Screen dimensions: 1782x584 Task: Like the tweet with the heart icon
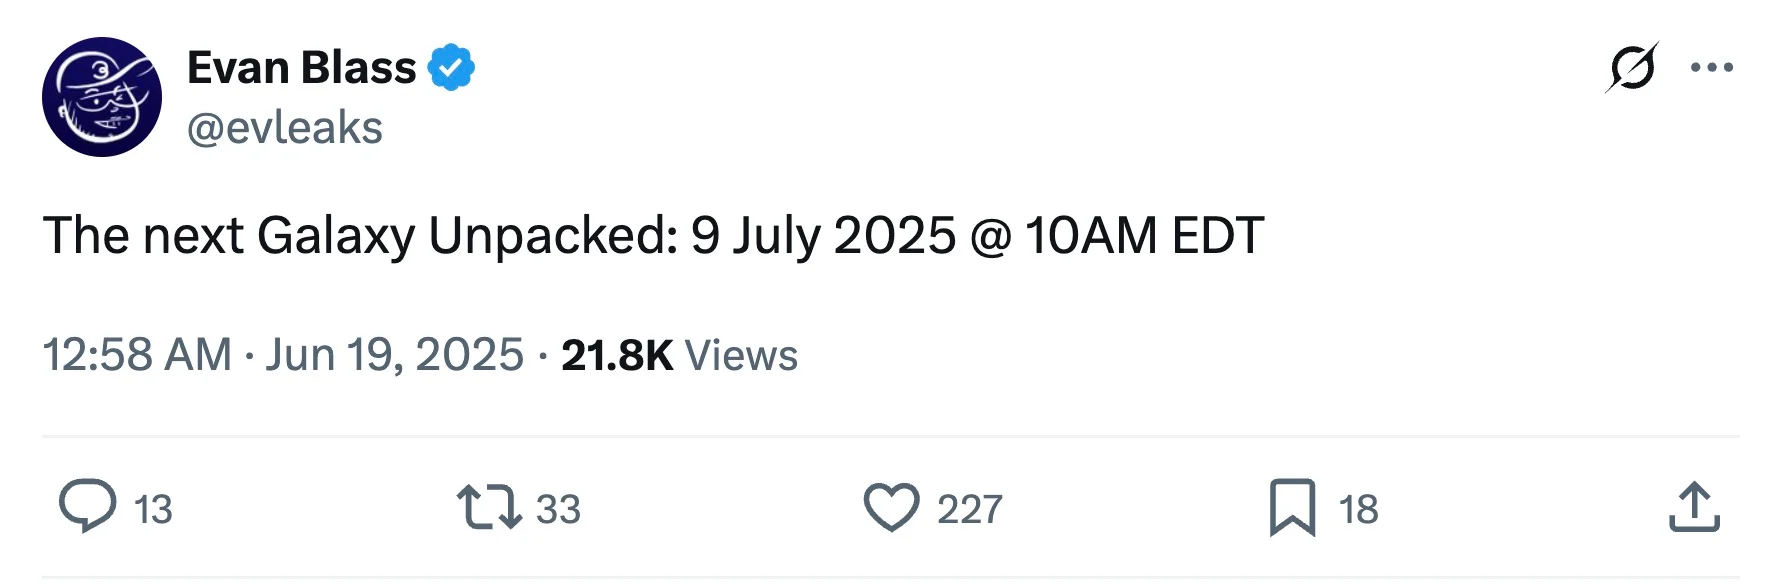891,507
